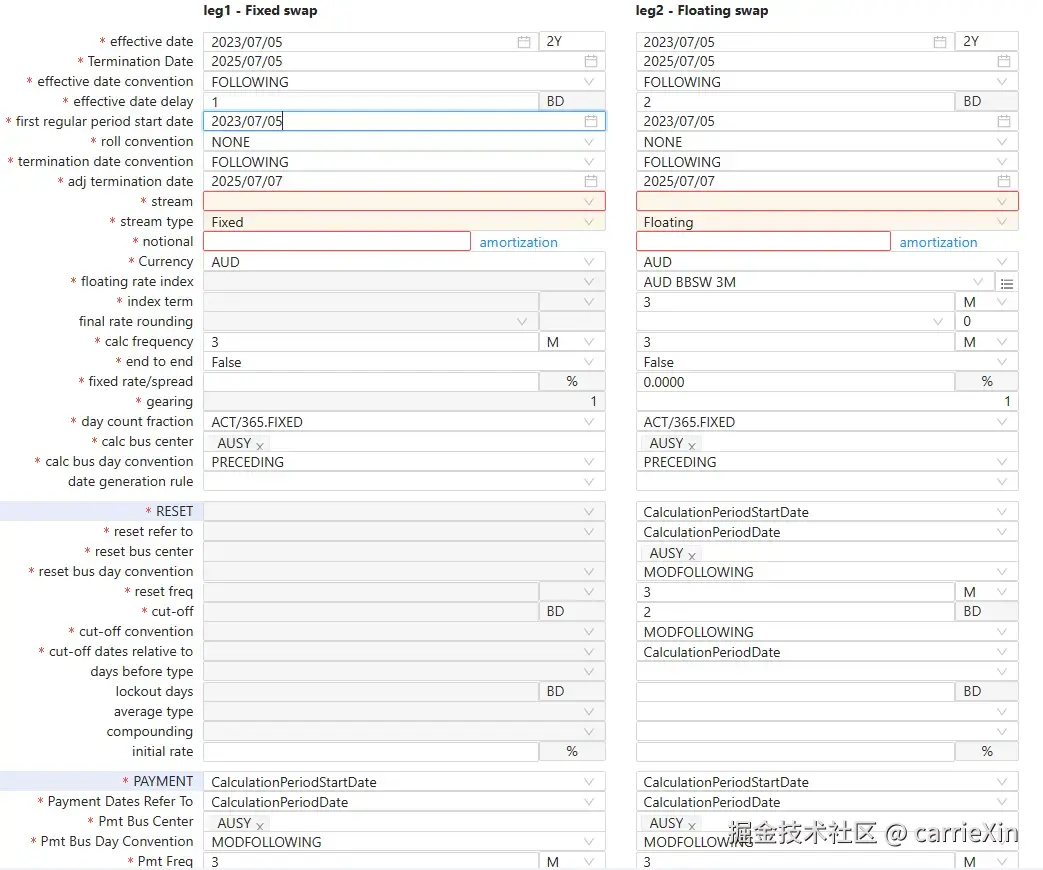Click the leg1 amortization link
The image size is (1043, 870).
[x=518, y=242]
